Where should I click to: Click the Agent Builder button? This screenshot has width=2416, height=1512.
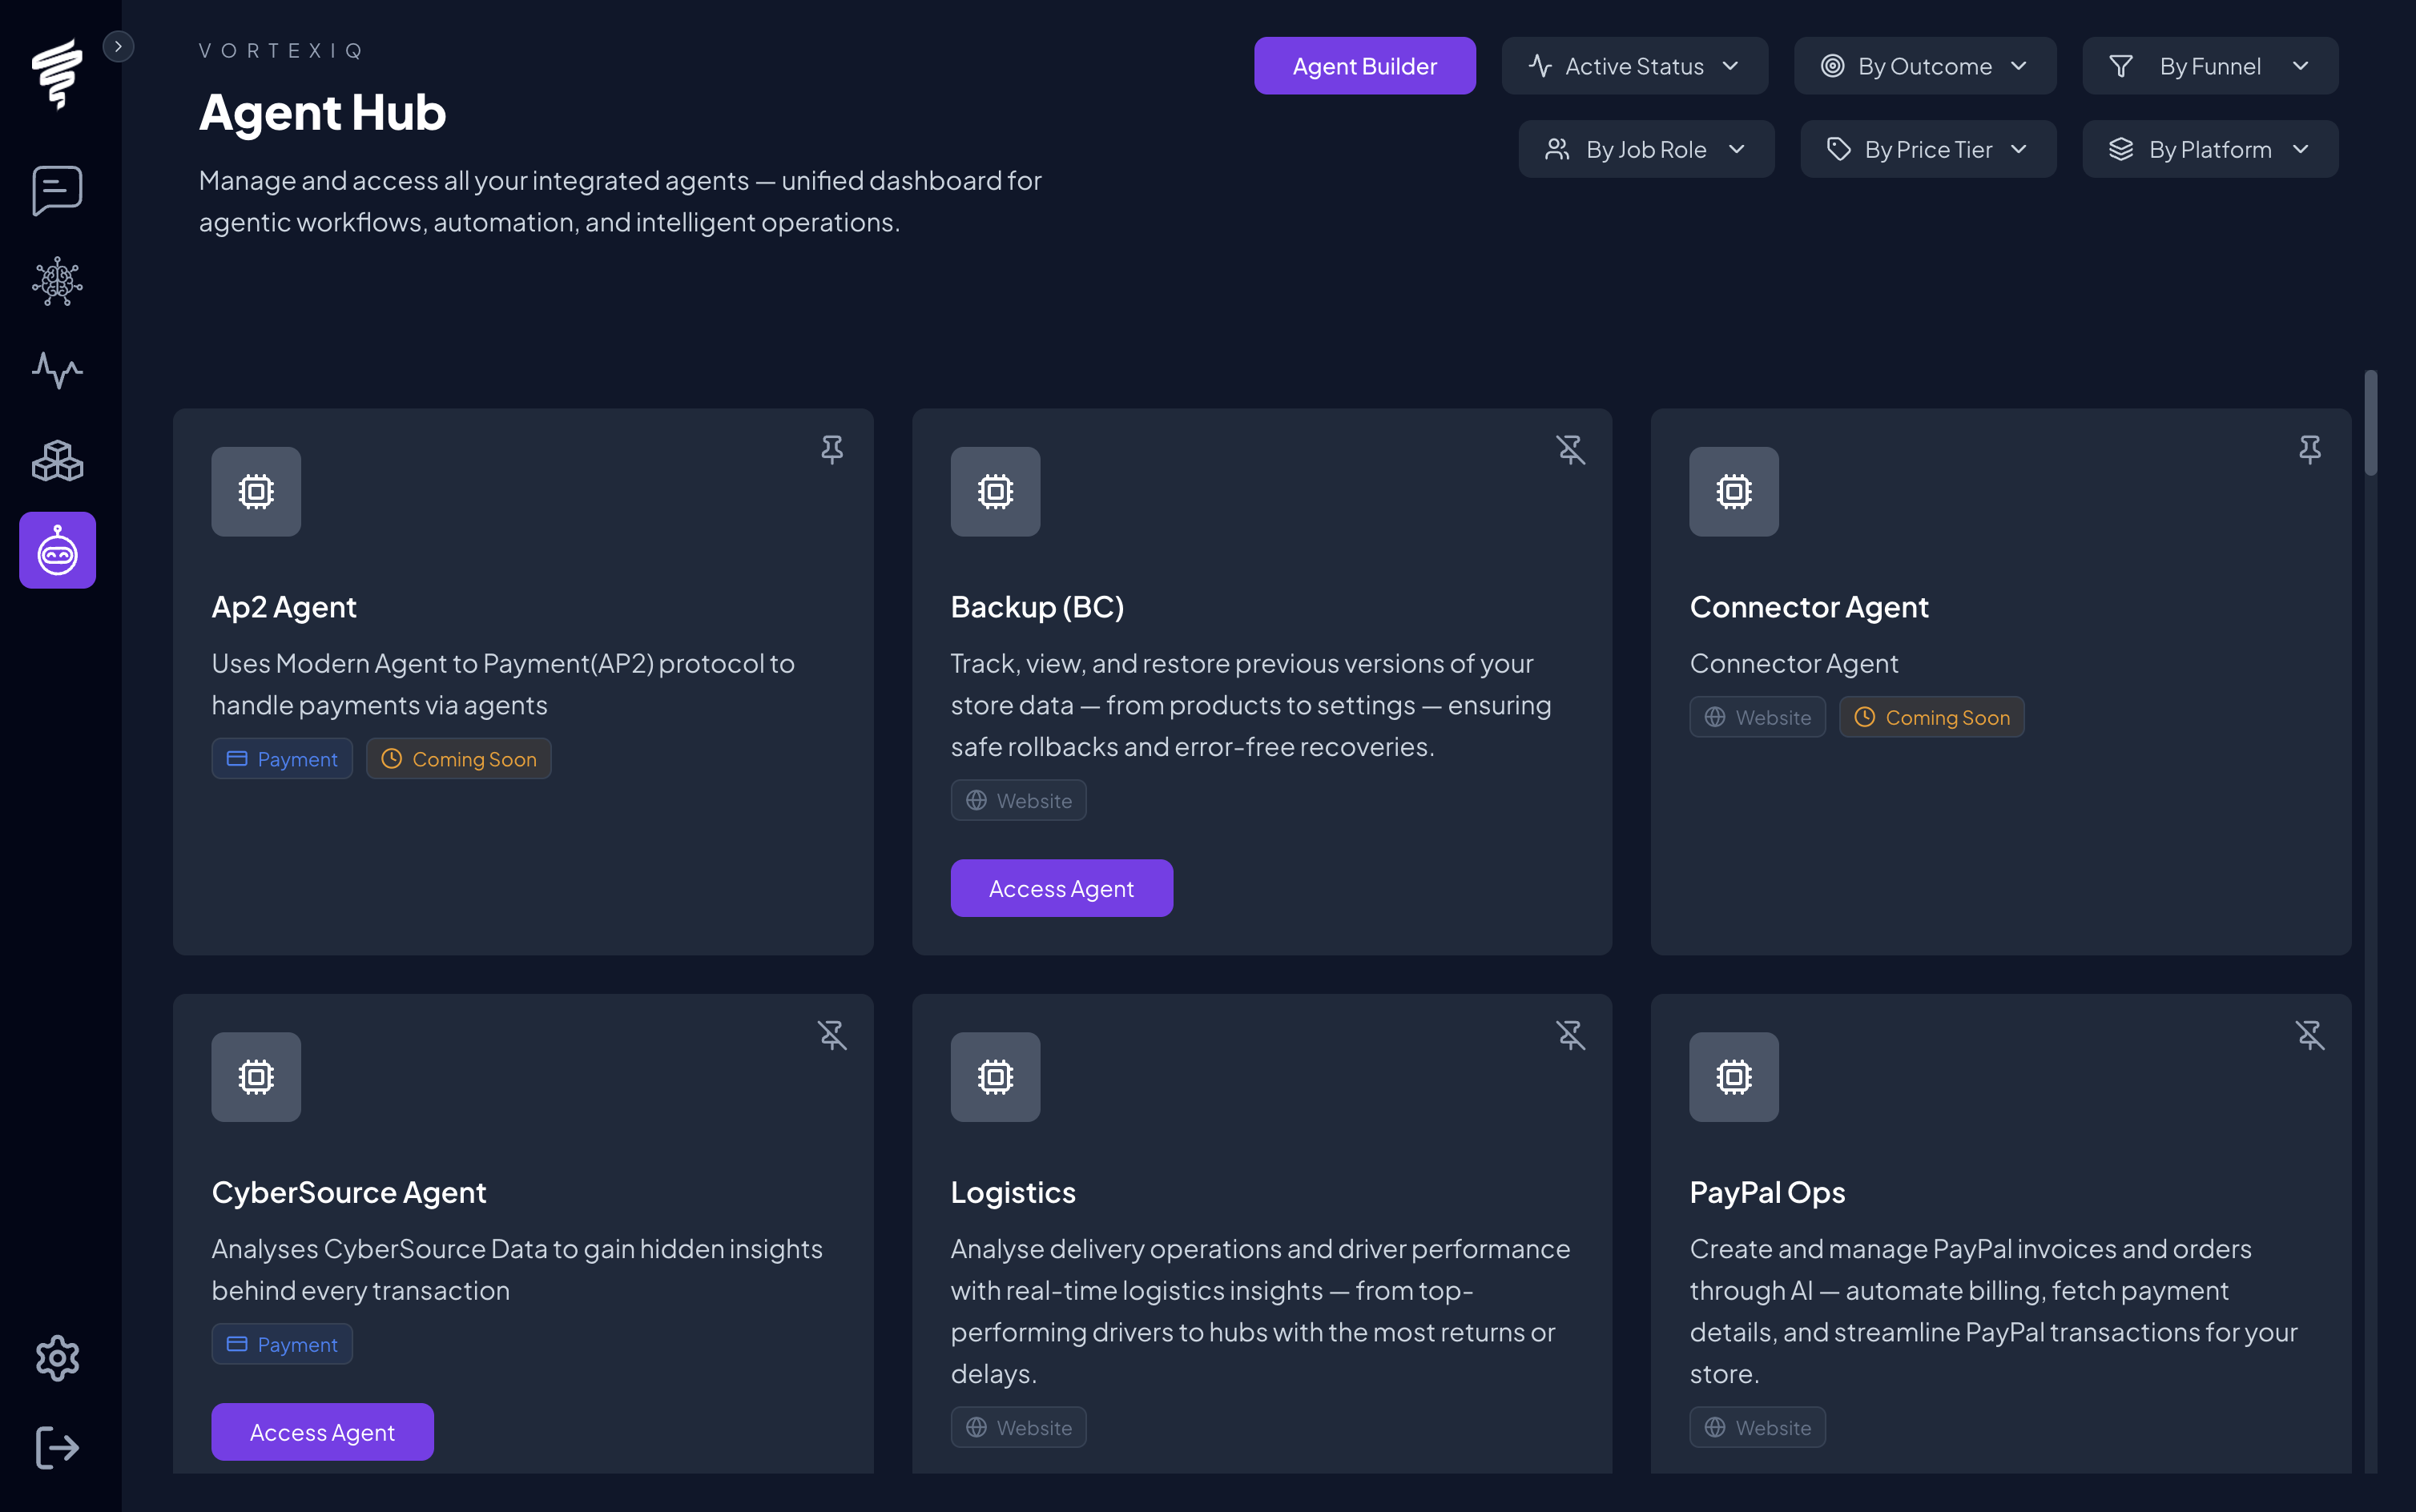(1364, 66)
